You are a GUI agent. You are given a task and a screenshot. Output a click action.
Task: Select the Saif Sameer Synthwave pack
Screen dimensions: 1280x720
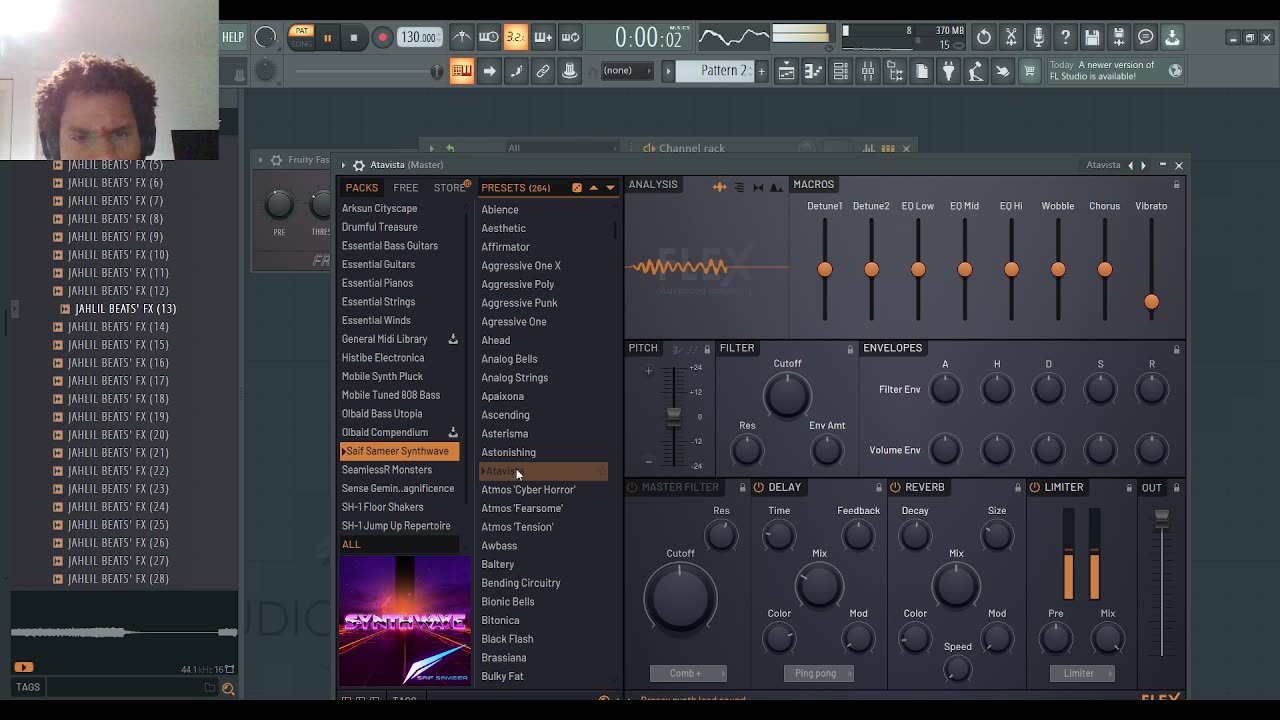(x=399, y=451)
